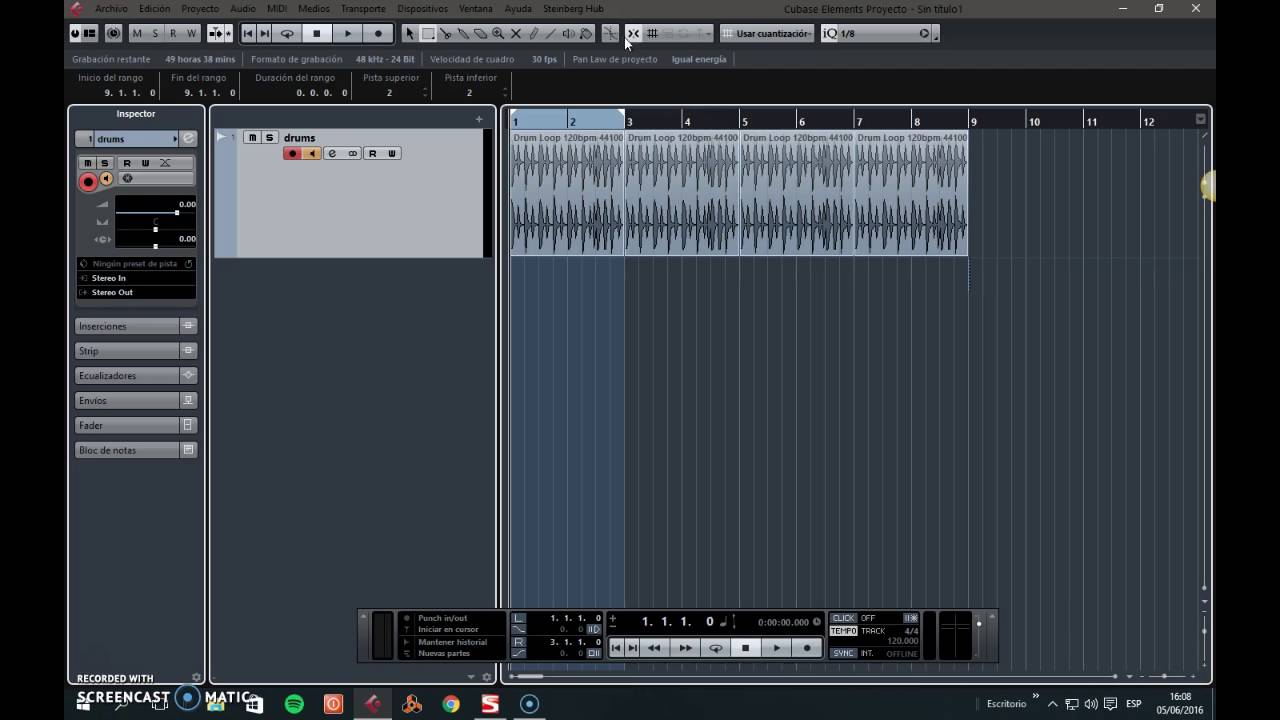Toggle Cycle loop in top toolbar
This screenshot has height=720, width=1280.
click(x=287, y=33)
